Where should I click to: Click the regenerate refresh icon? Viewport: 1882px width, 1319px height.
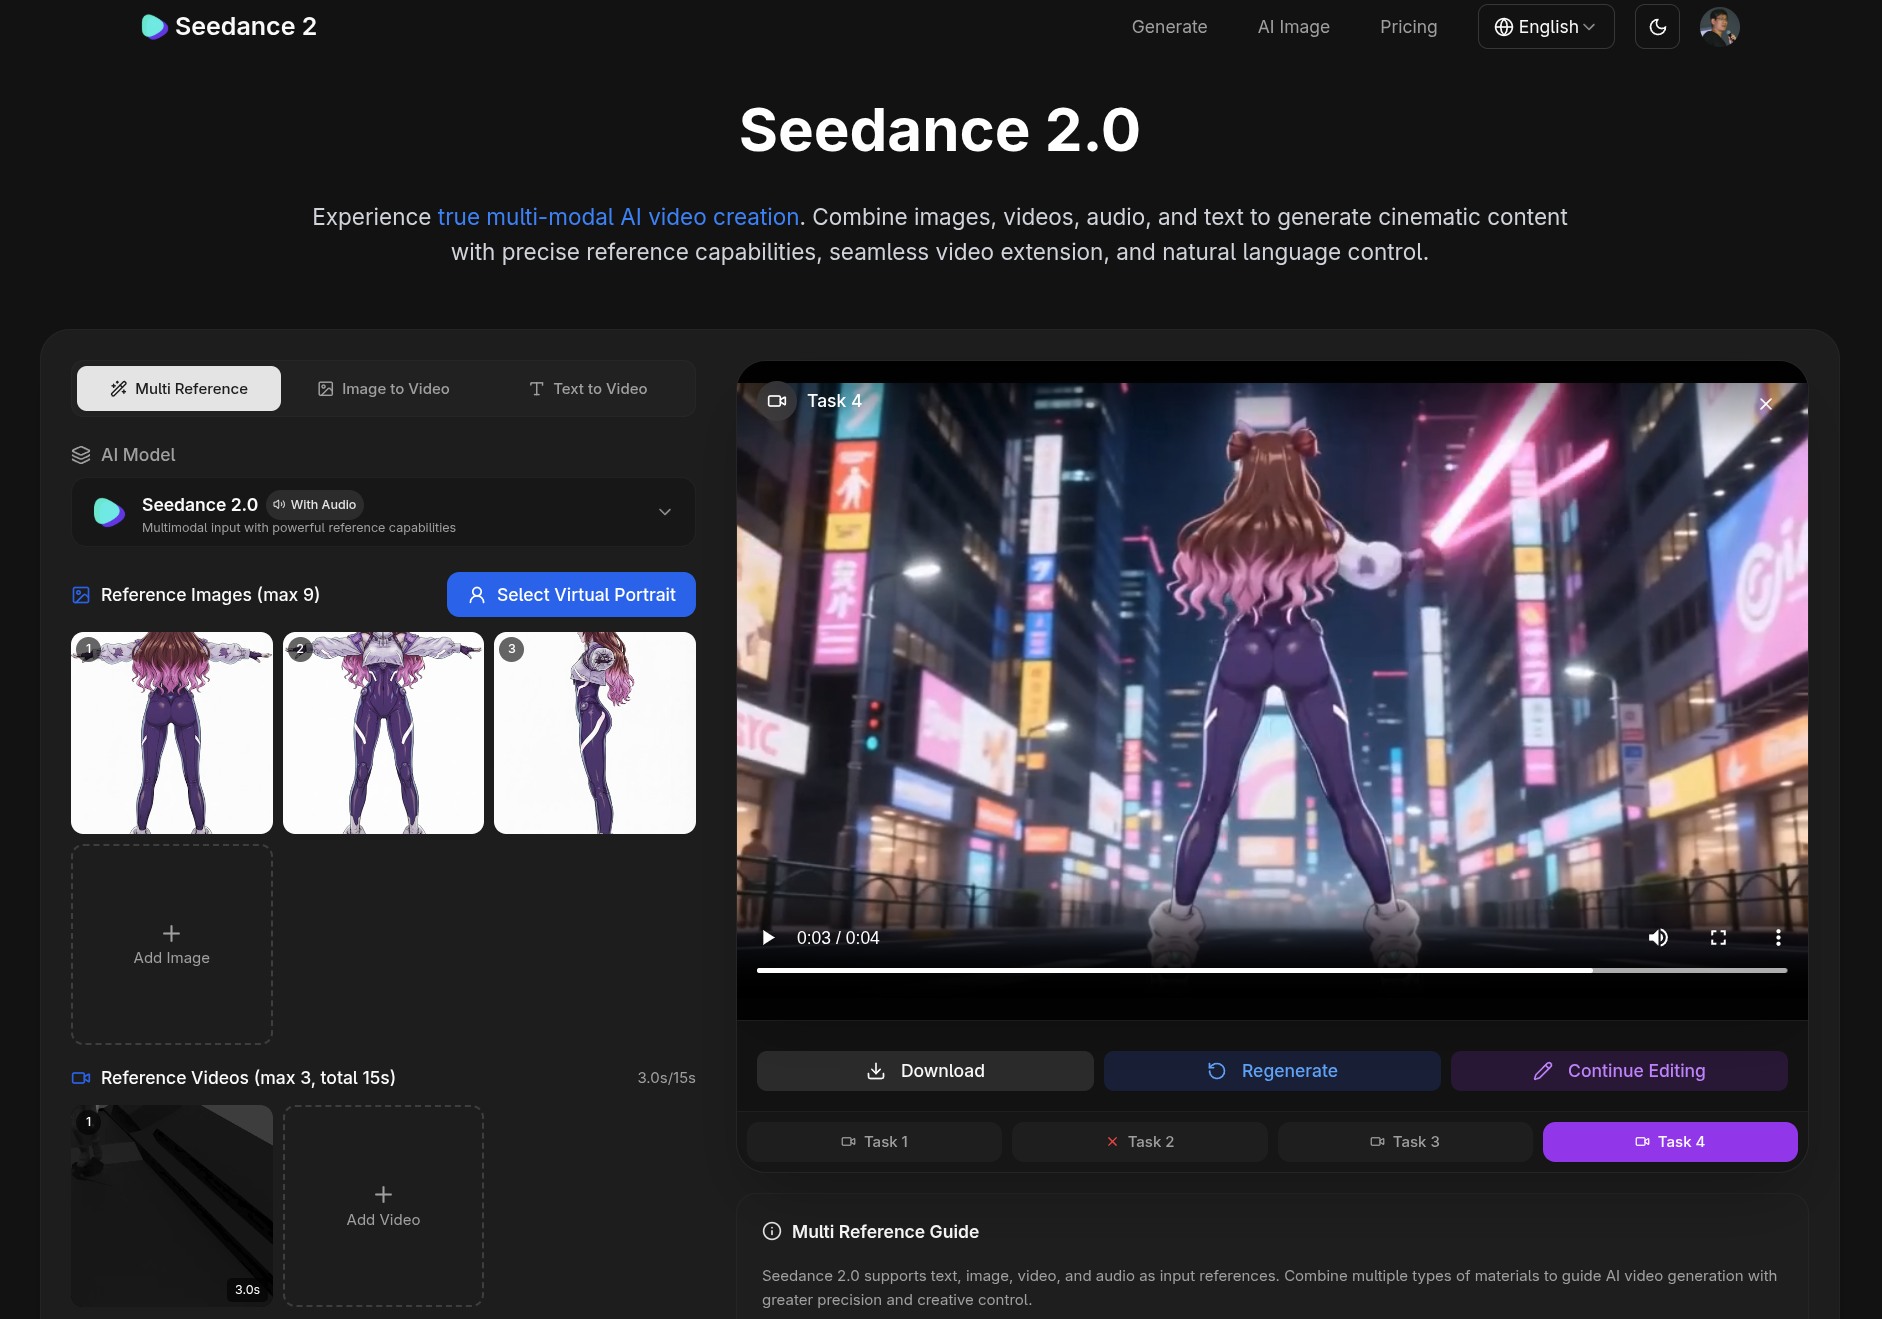tap(1216, 1070)
